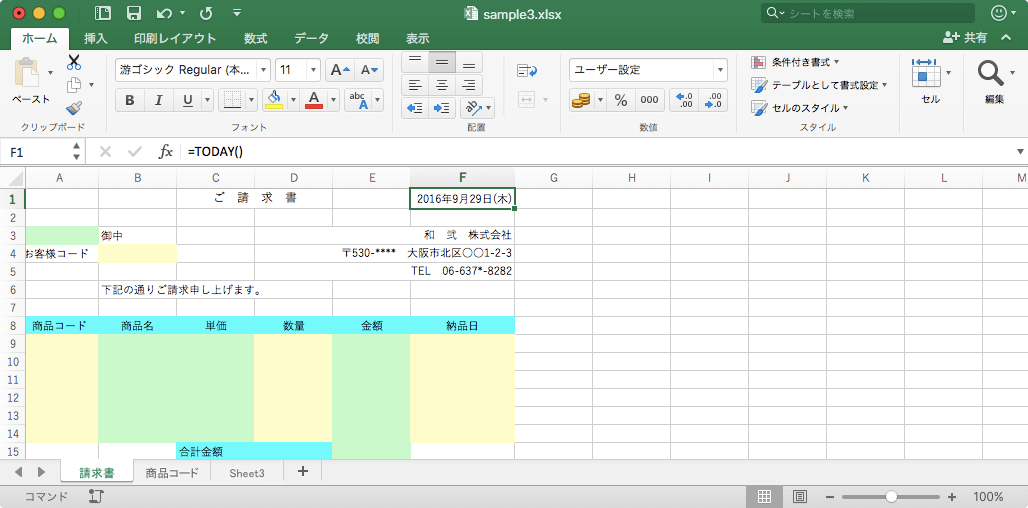Align cell content to top
Screen dimensions: 1028x508
tap(414, 62)
